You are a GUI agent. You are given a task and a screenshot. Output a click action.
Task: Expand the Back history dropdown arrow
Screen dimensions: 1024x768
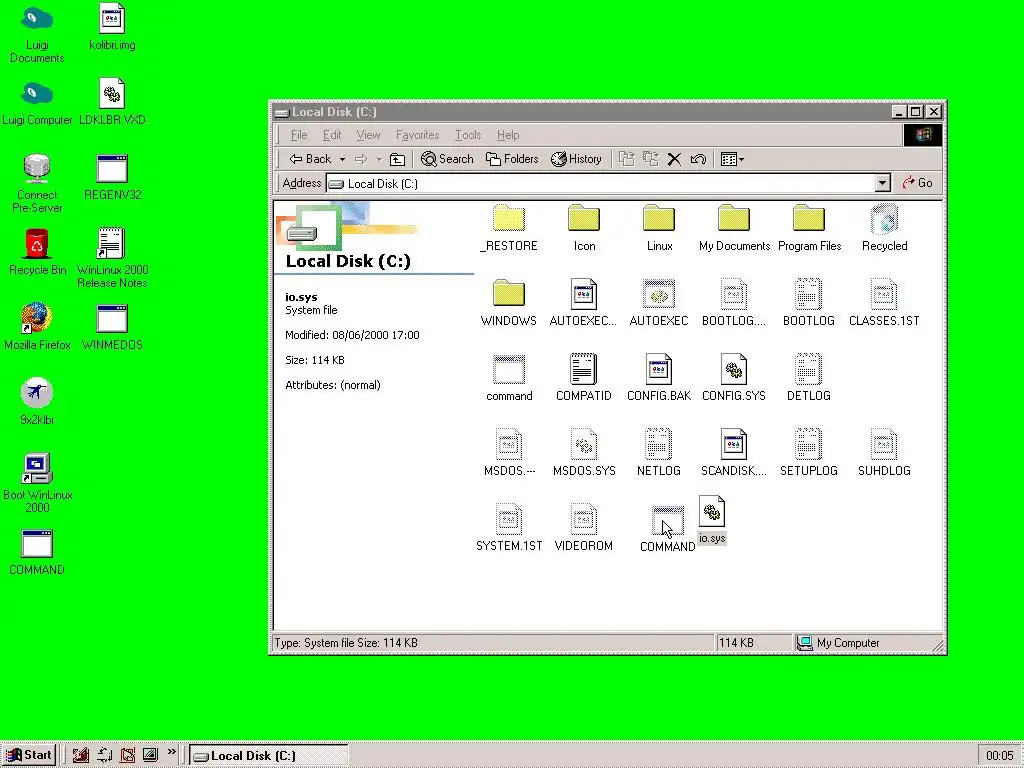click(342, 159)
